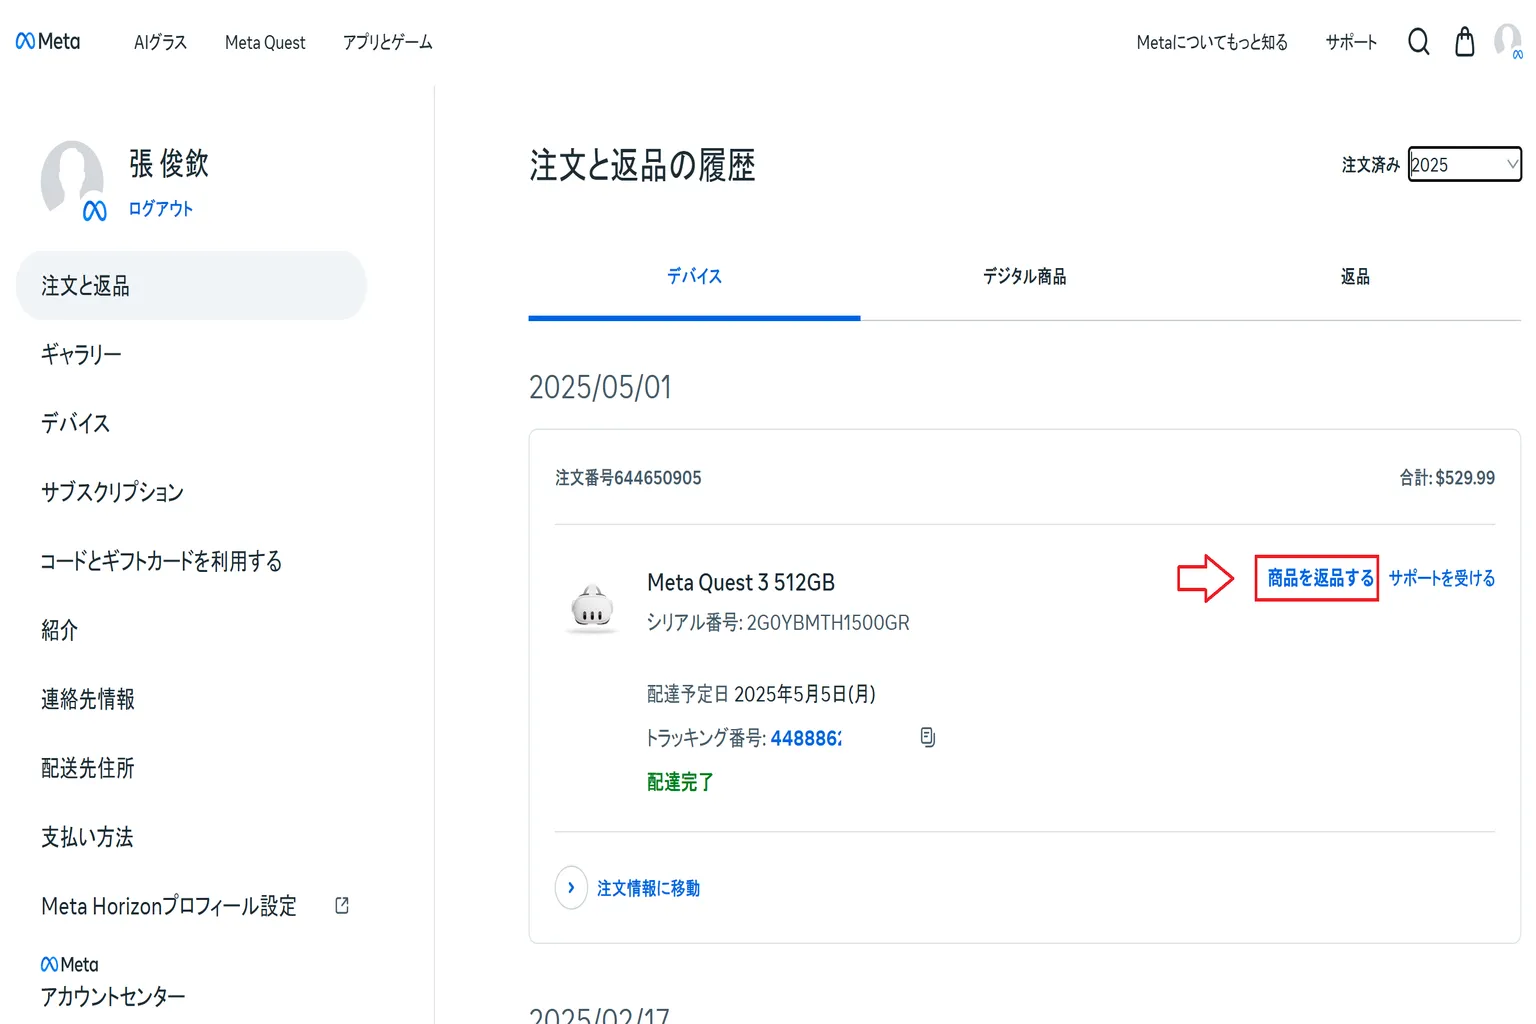This screenshot has height=1024, width=1536.
Task: Click the Meta Quest 3 512GB product name
Action: click(x=741, y=582)
